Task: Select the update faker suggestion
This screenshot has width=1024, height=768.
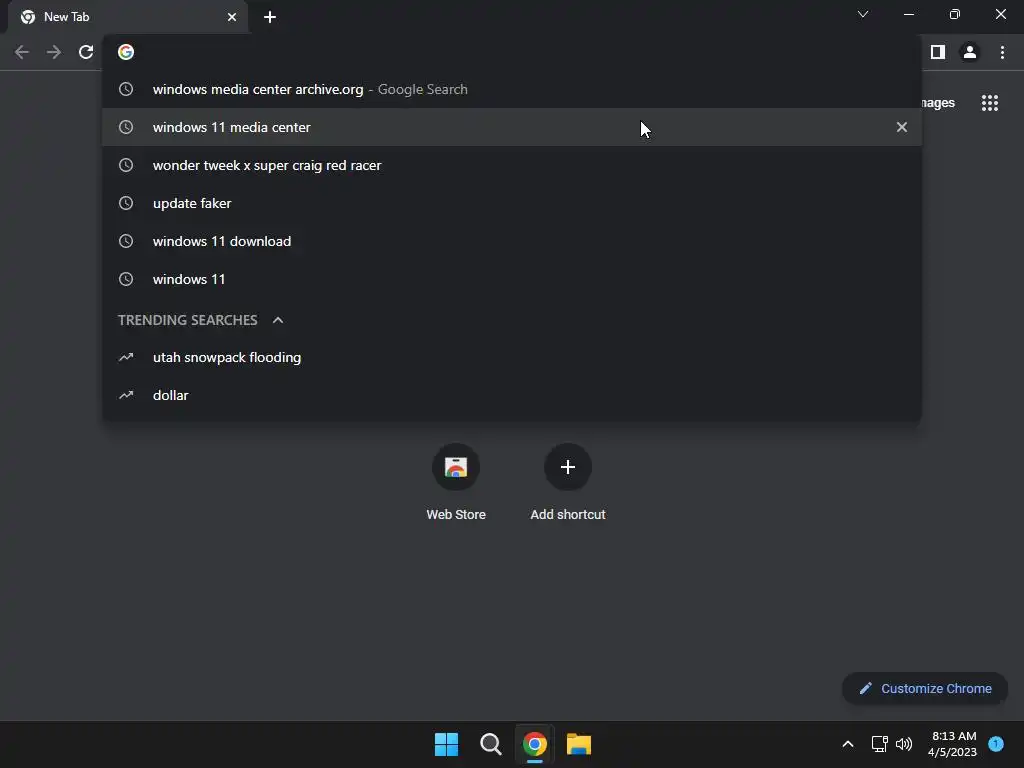Action: click(512, 203)
